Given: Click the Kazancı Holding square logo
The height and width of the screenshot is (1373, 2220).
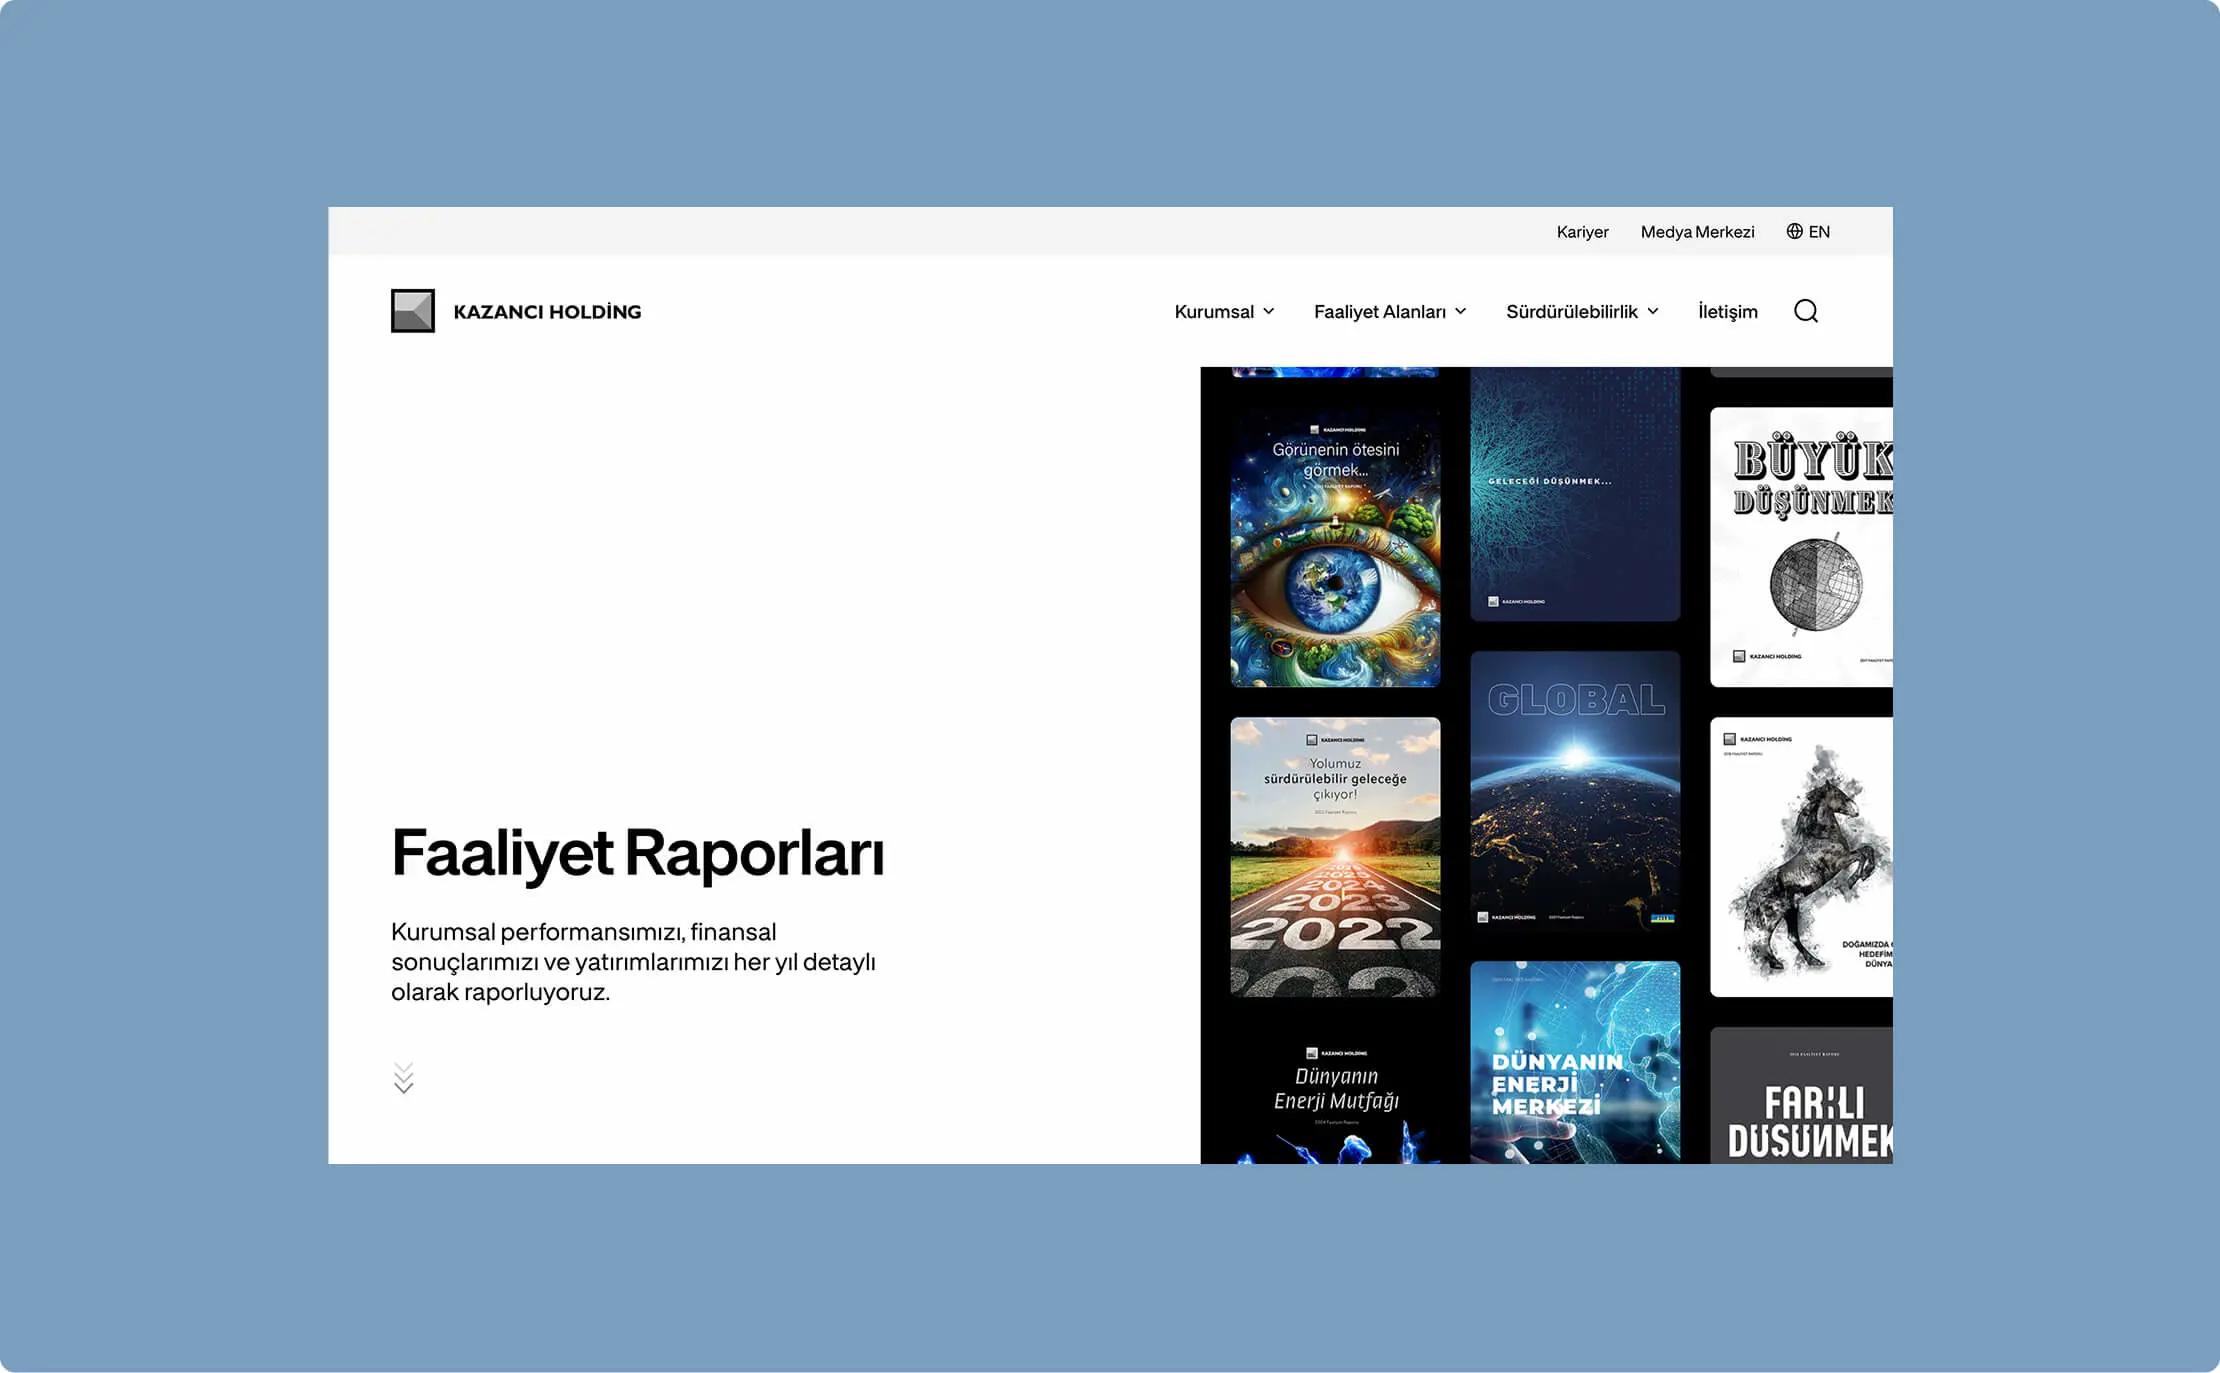Looking at the screenshot, I should point(412,311).
